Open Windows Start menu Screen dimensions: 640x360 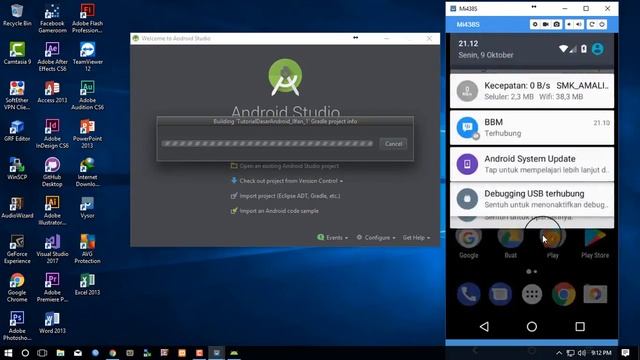[x=8, y=353]
